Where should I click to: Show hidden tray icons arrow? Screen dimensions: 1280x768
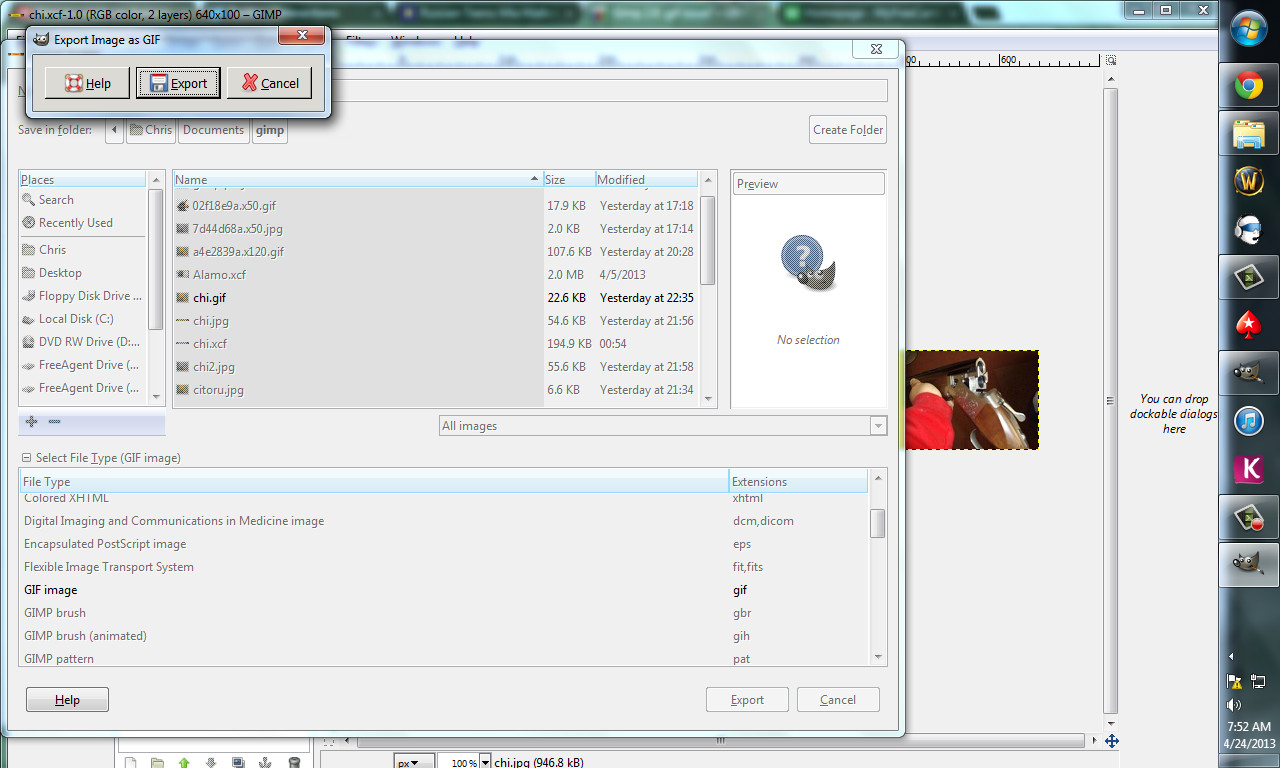pos(1232,656)
